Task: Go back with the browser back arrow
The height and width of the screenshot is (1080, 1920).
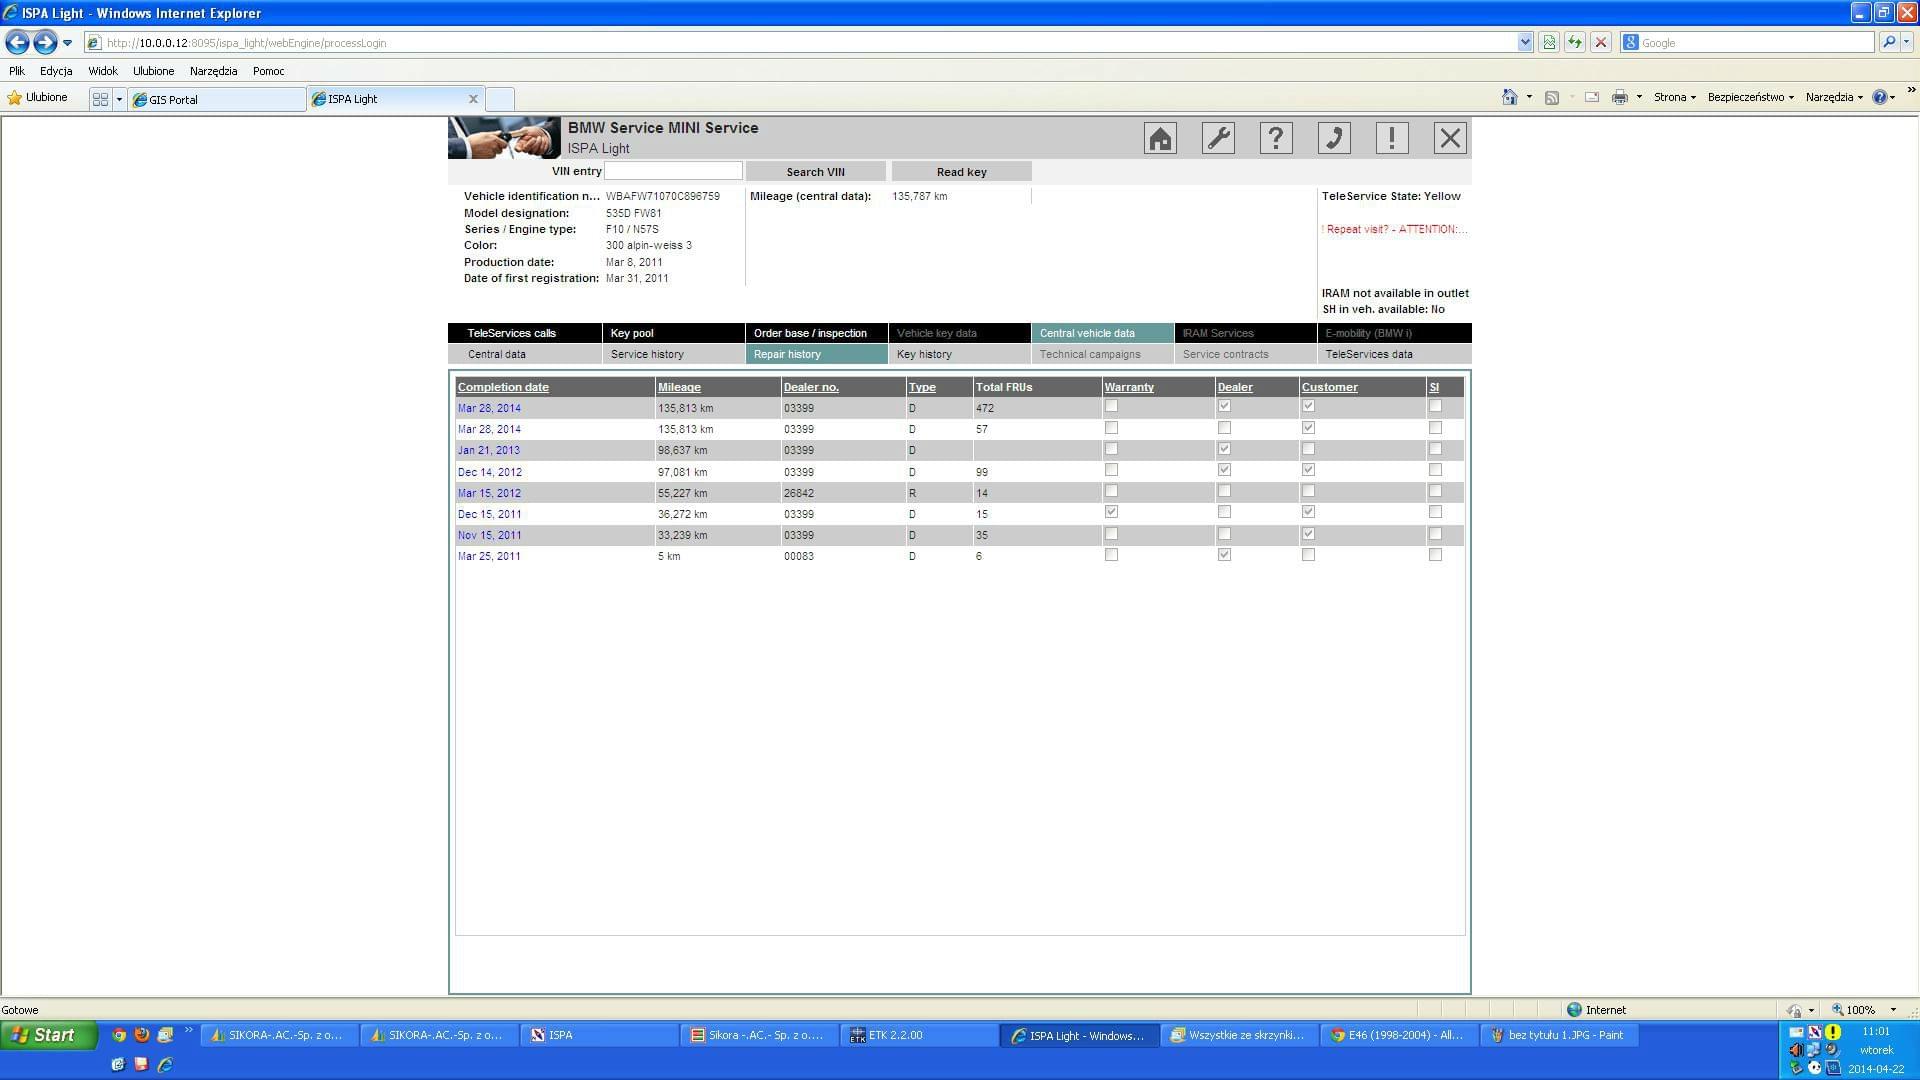Action: click(x=17, y=42)
